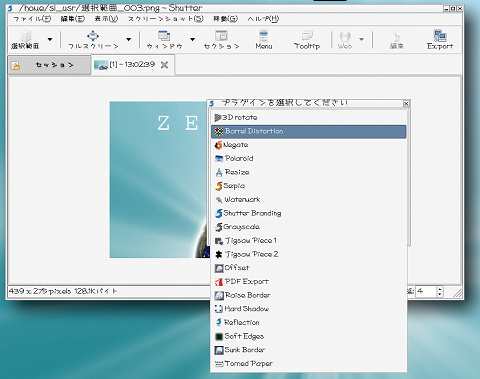Close the 13:02:39 screenshot tab
The width and height of the screenshot is (480, 379).
(164, 65)
